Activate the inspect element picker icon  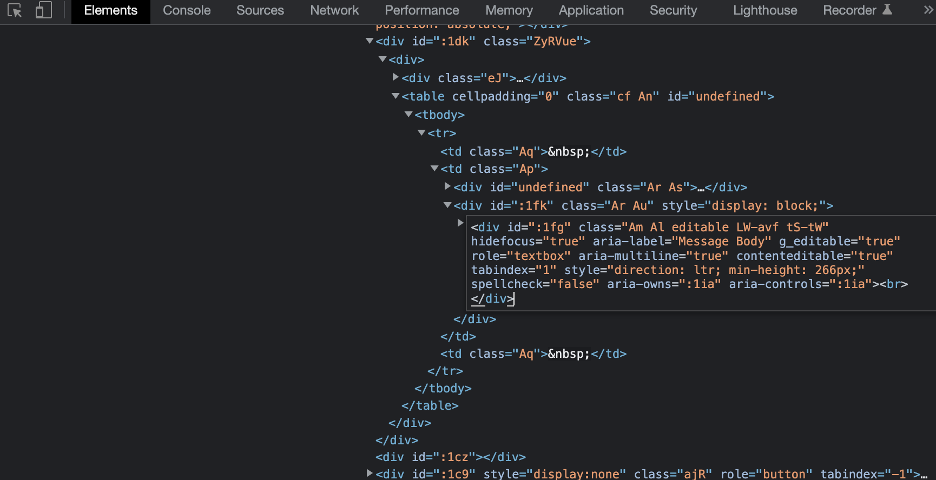(15, 10)
